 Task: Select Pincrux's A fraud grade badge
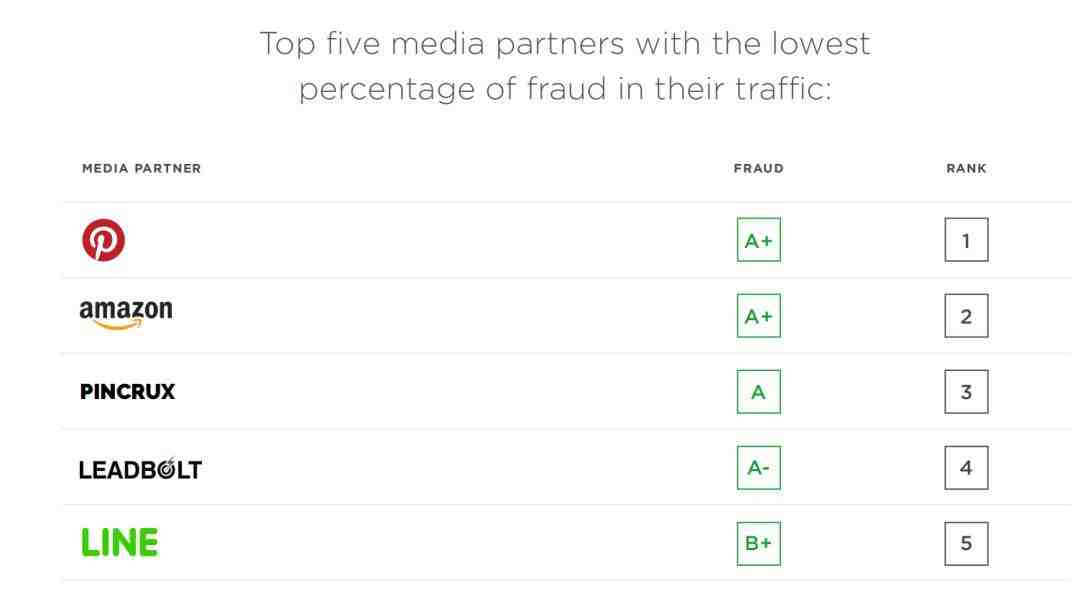click(x=758, y=391)
